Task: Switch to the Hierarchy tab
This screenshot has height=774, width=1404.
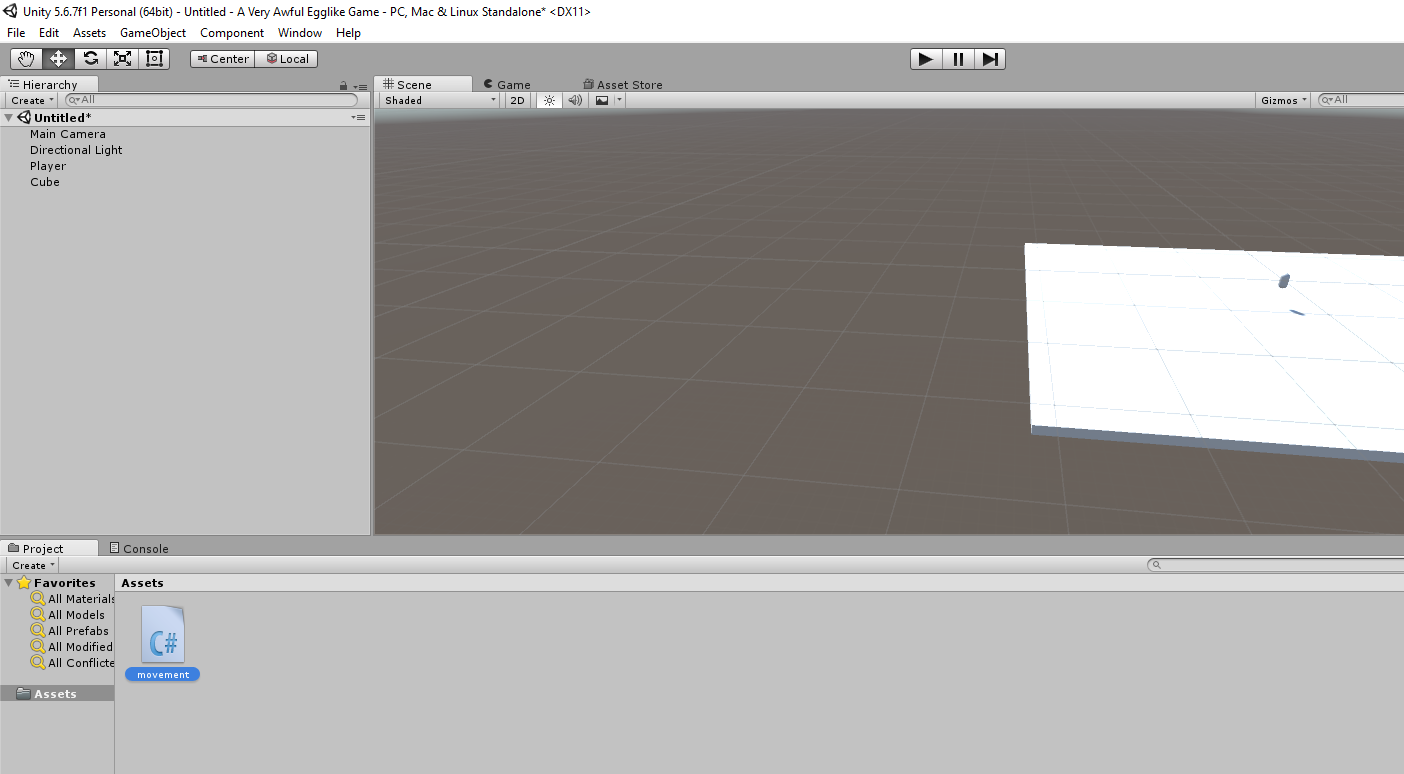Action: point(50,85)
